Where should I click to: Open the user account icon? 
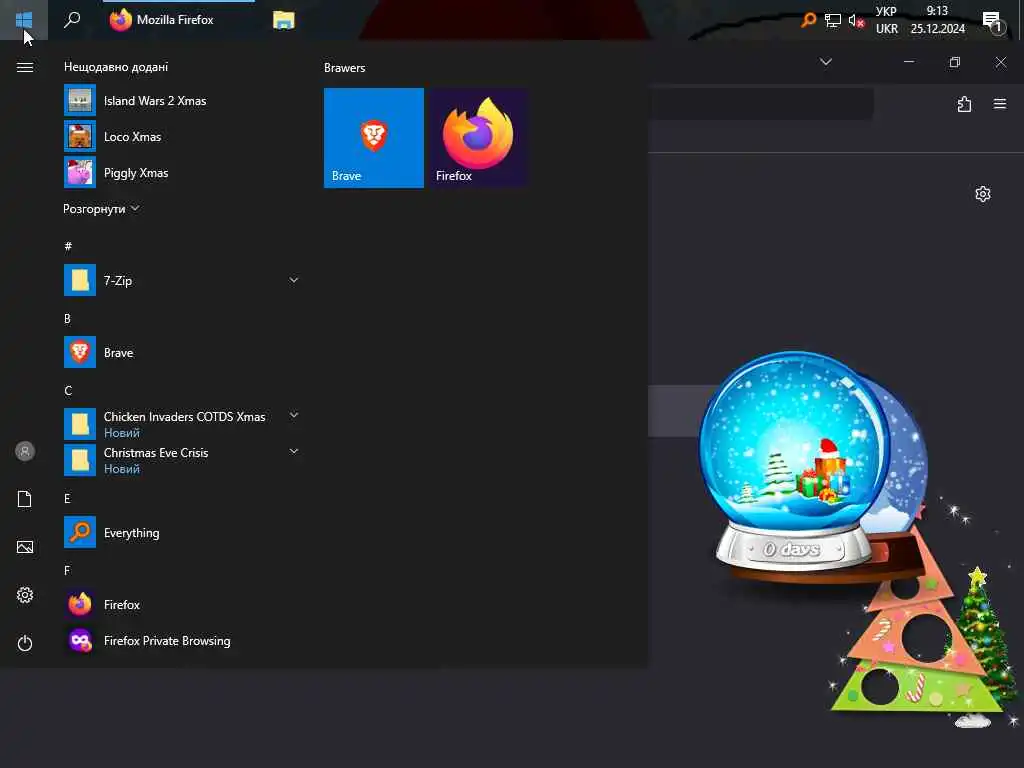[x=25, y=451]
